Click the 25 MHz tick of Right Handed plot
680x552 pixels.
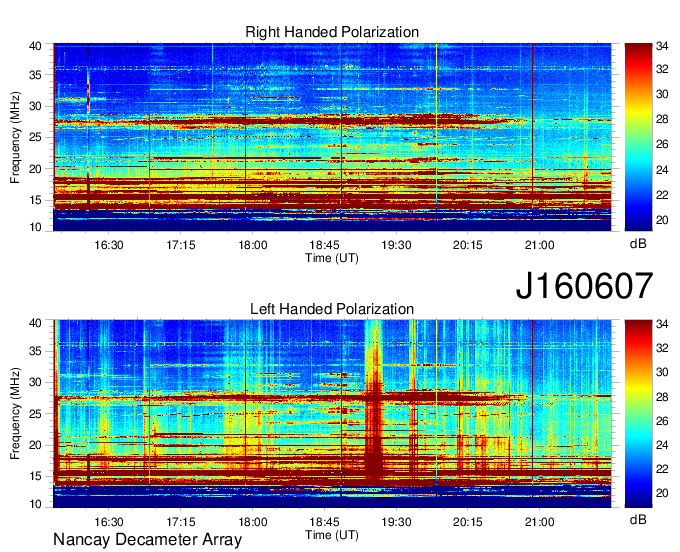[36, 137]
